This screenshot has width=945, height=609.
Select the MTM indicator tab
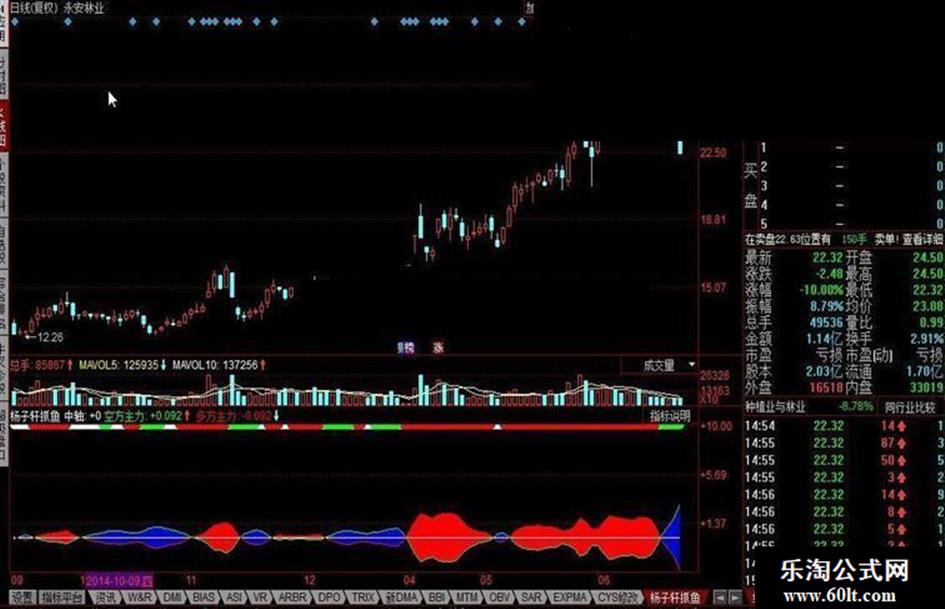coord(466,597)
